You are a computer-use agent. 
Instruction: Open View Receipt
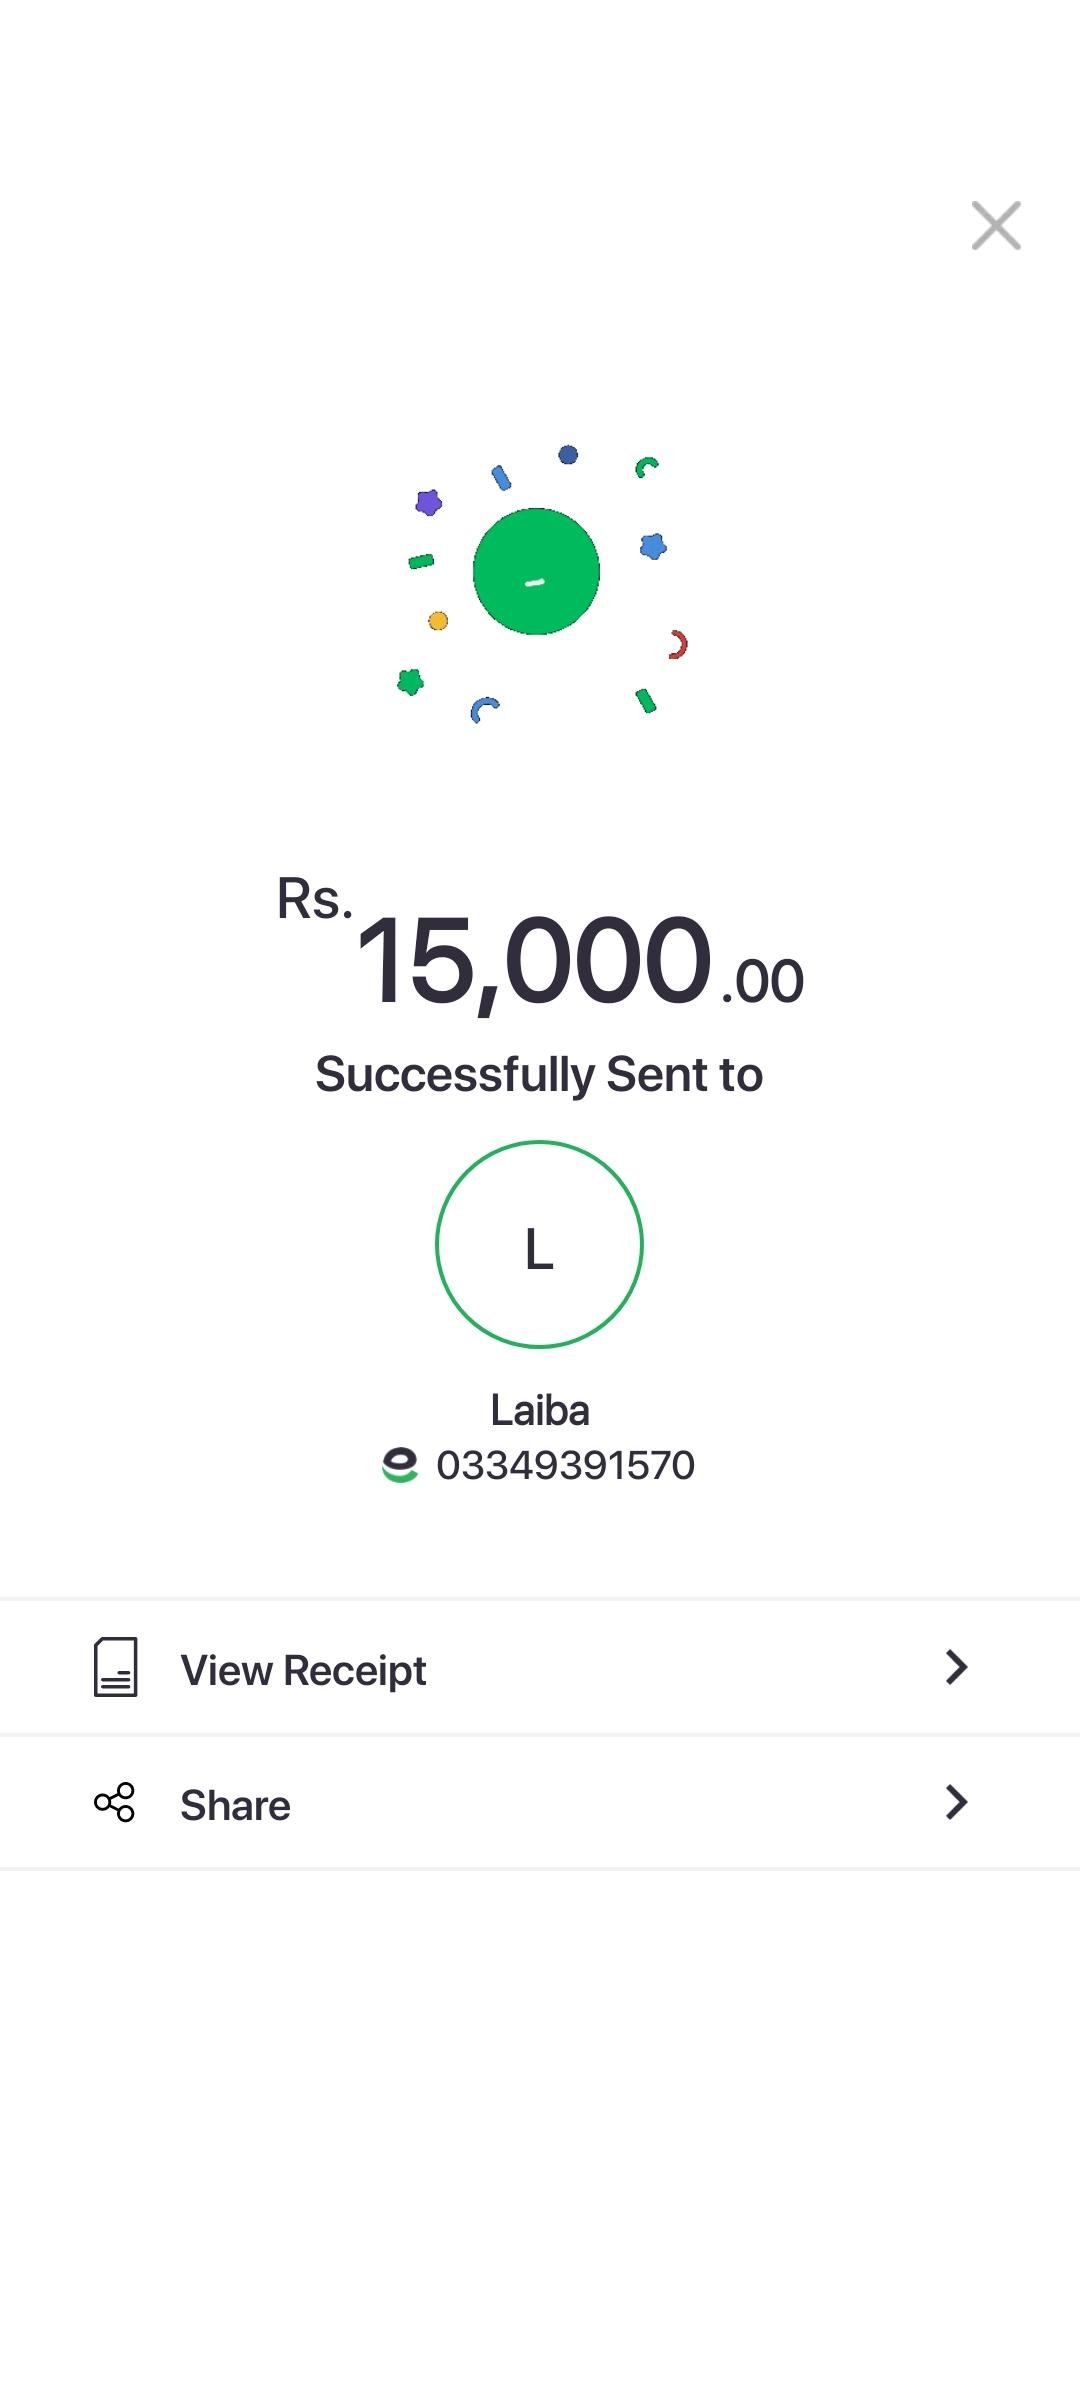(x=304, y=1670)
